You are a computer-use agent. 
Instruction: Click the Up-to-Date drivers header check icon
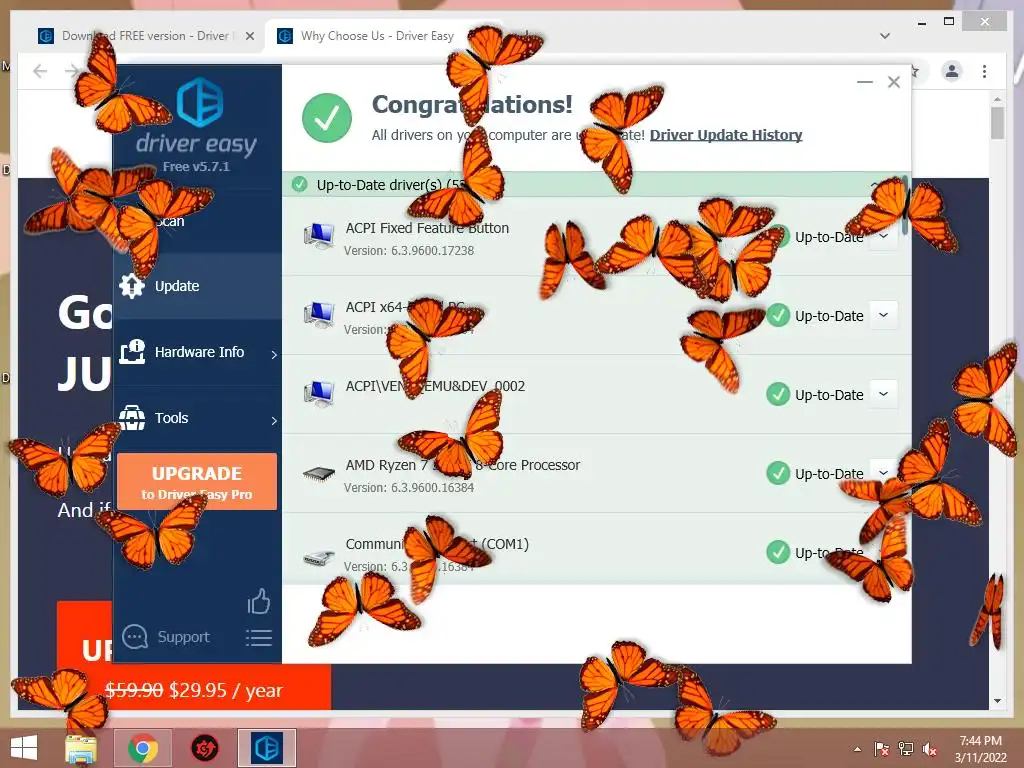[300, 185]
